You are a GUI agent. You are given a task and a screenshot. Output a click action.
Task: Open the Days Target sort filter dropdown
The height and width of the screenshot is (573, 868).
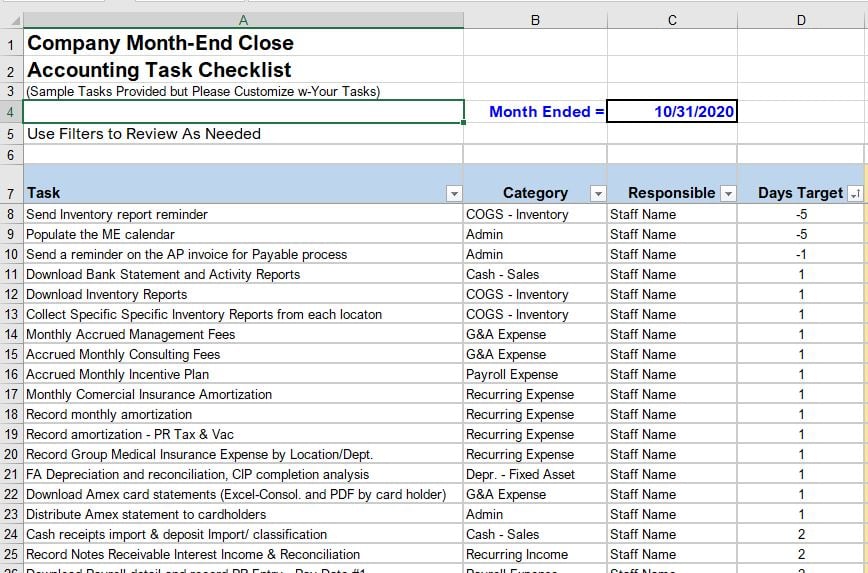click(855, 193)
